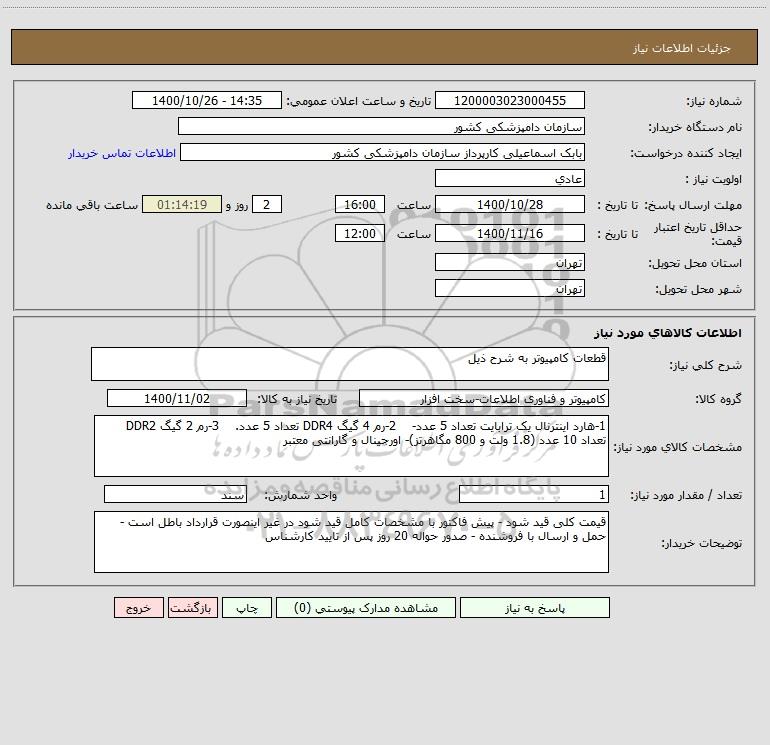Click the 'استان محل تحویل:' label
770x745 pixels.
[x=695, y=263]
